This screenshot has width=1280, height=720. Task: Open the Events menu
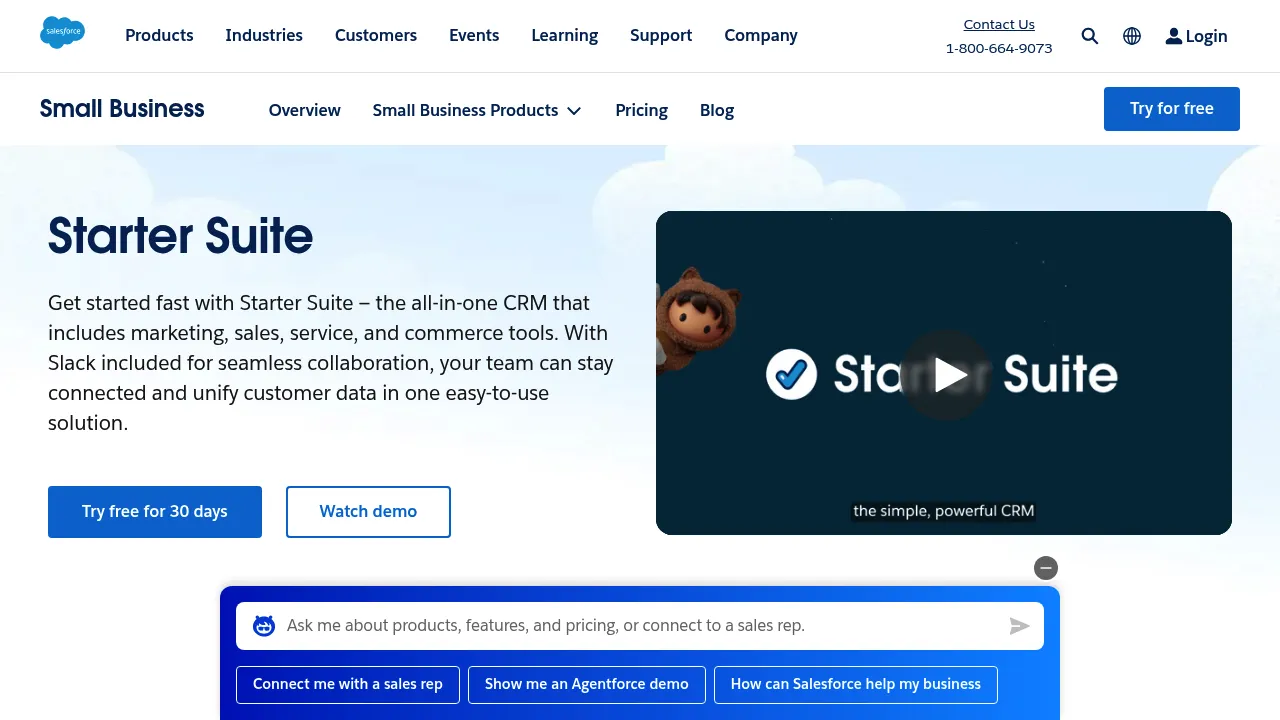tap(474, 35)
